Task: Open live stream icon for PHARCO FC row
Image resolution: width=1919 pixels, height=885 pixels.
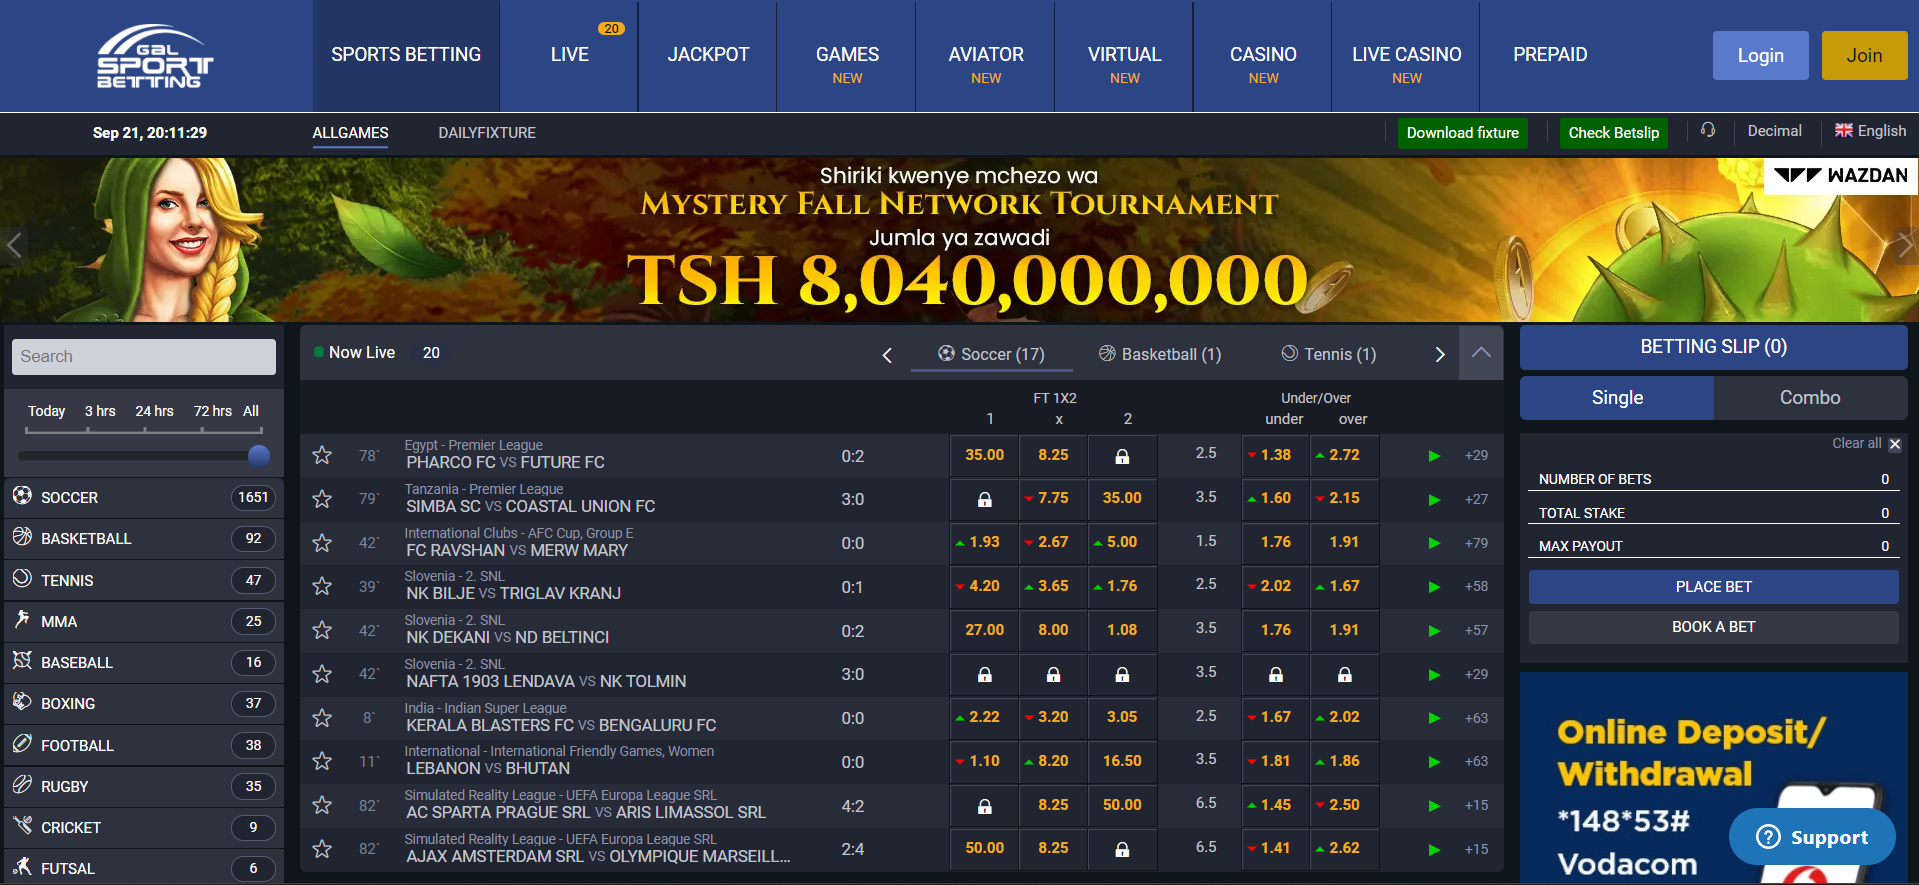Action: (1434, 456)
